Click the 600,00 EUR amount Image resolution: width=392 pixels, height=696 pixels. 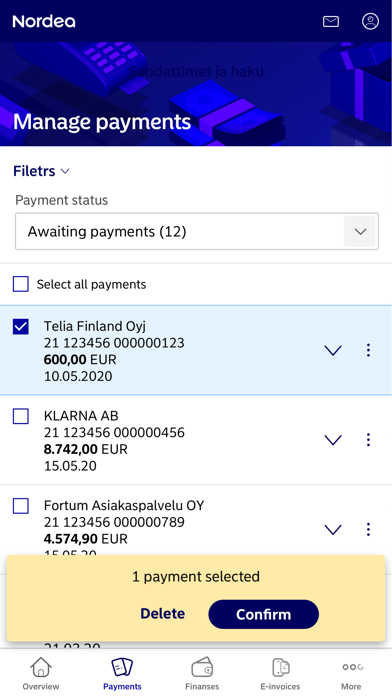click(x=80, y=360)
